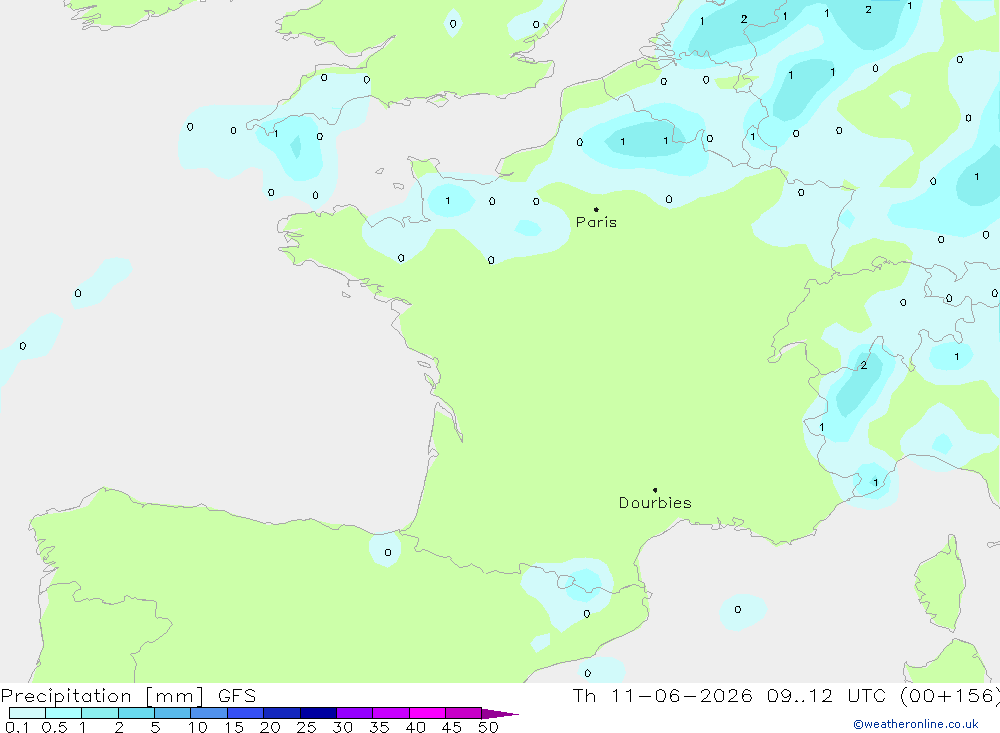The image size is (1000, 733).
Task: Click the "(00+156)" forecast offset text
Action: tap(950, 696)
